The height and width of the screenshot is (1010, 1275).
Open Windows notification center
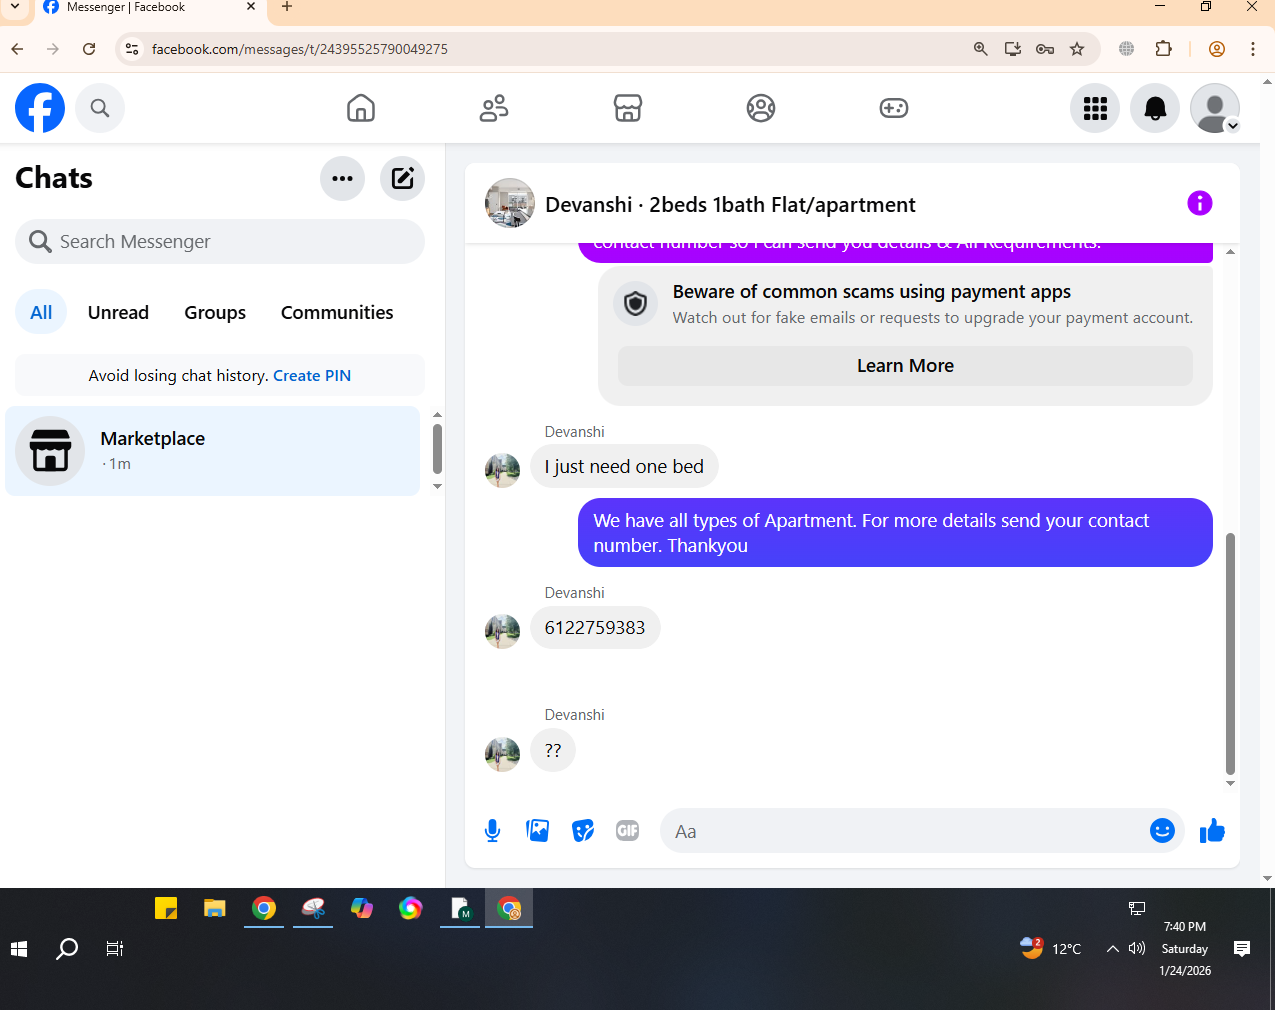1242,949
